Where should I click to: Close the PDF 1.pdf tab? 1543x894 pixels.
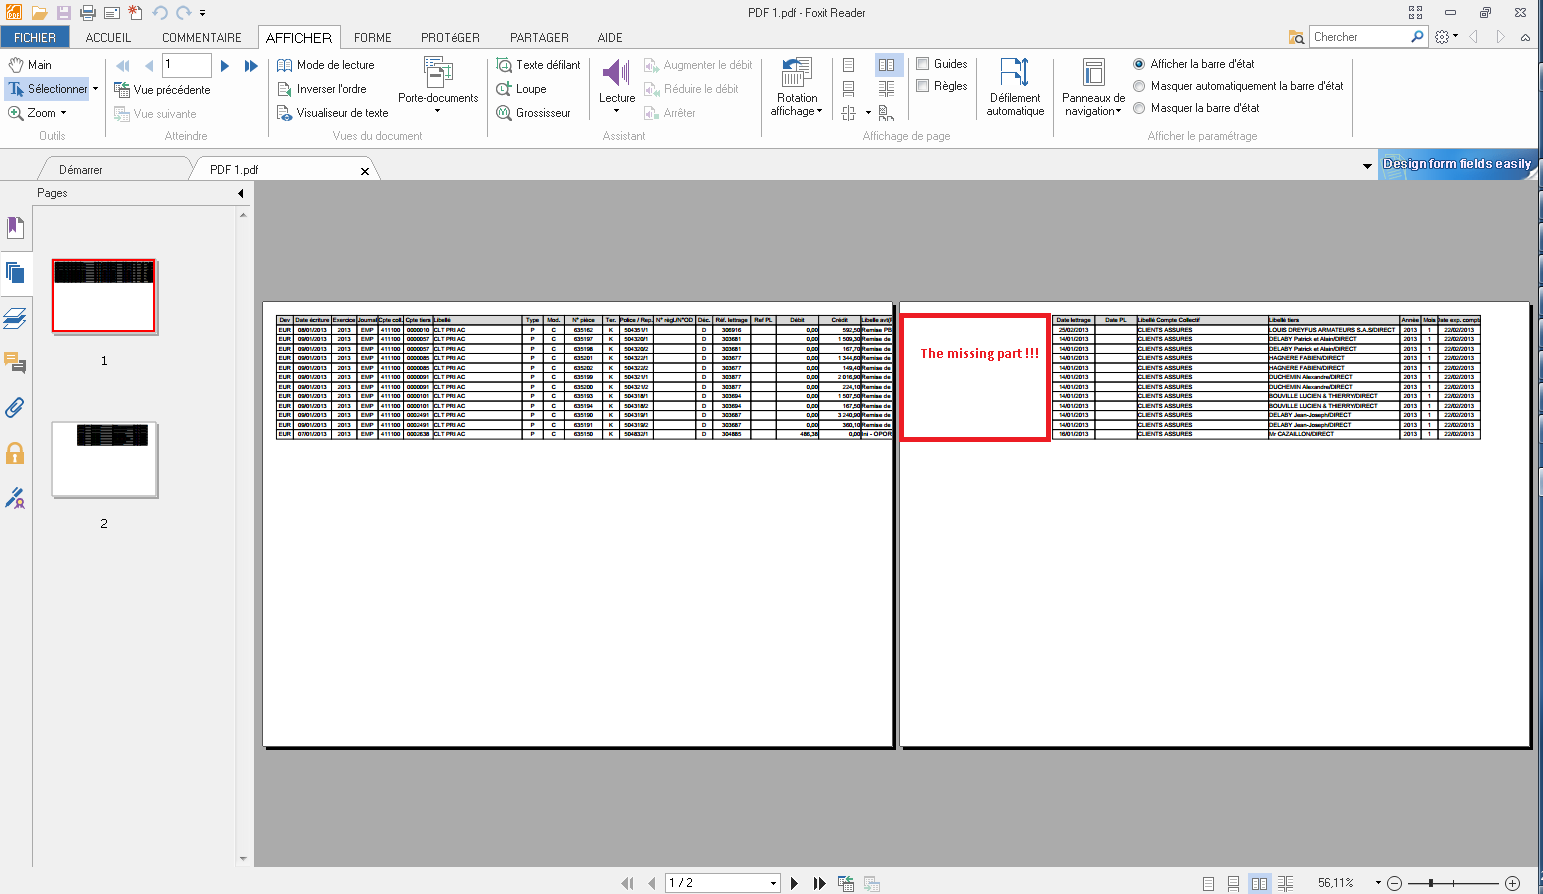pos(365,171)
